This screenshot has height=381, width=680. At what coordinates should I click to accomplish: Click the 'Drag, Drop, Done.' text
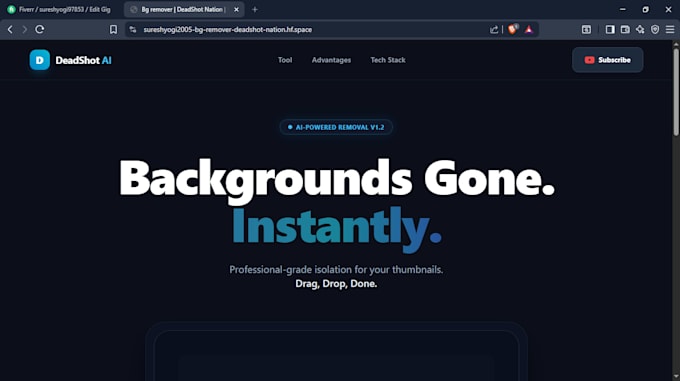[x=336, y=283]
